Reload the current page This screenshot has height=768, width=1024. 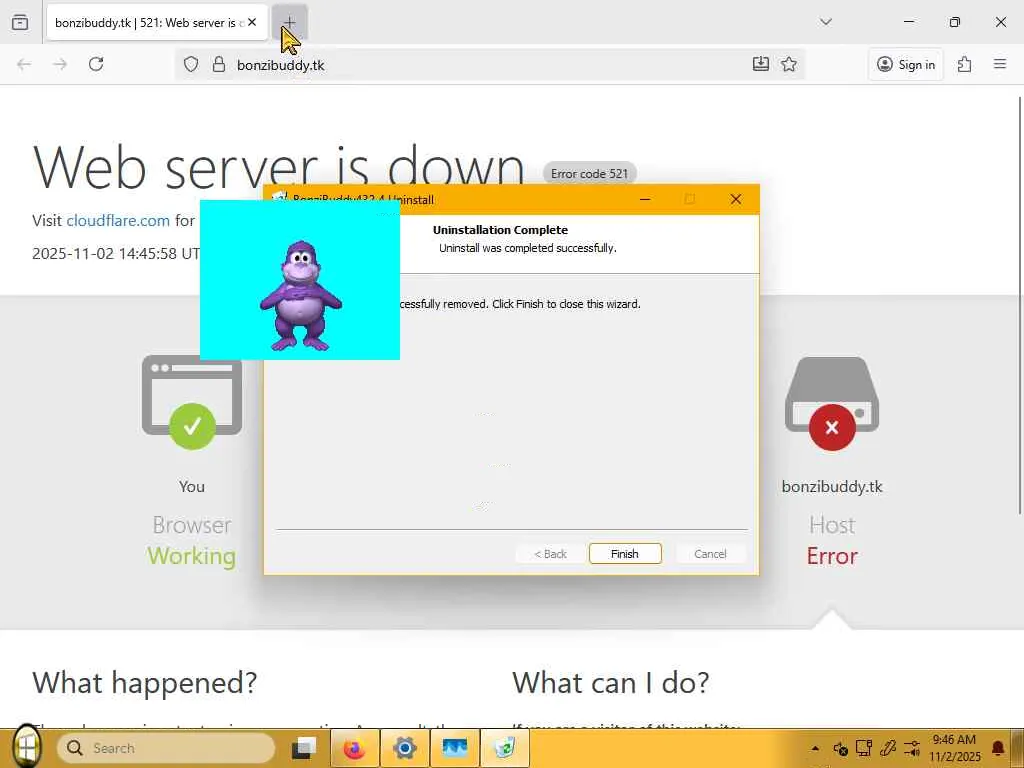pos(96,64)
